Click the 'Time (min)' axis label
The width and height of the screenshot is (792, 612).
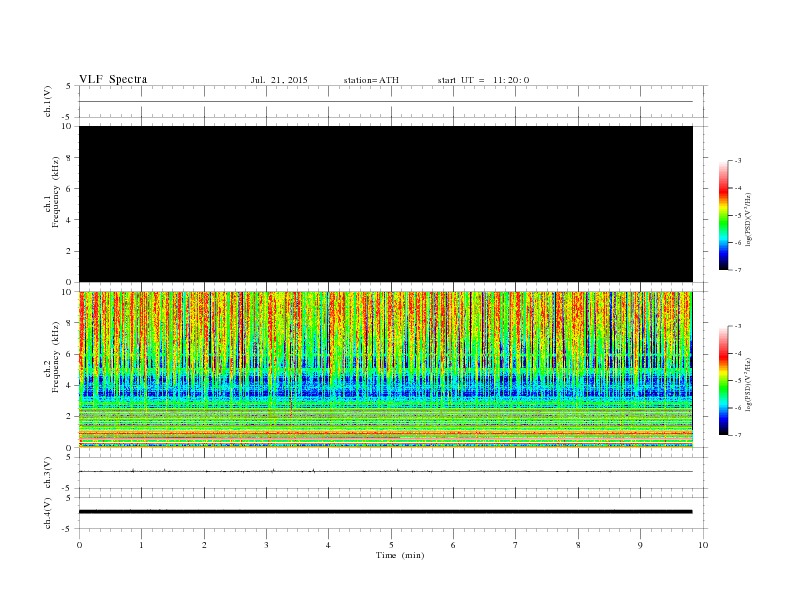point(400,555)
